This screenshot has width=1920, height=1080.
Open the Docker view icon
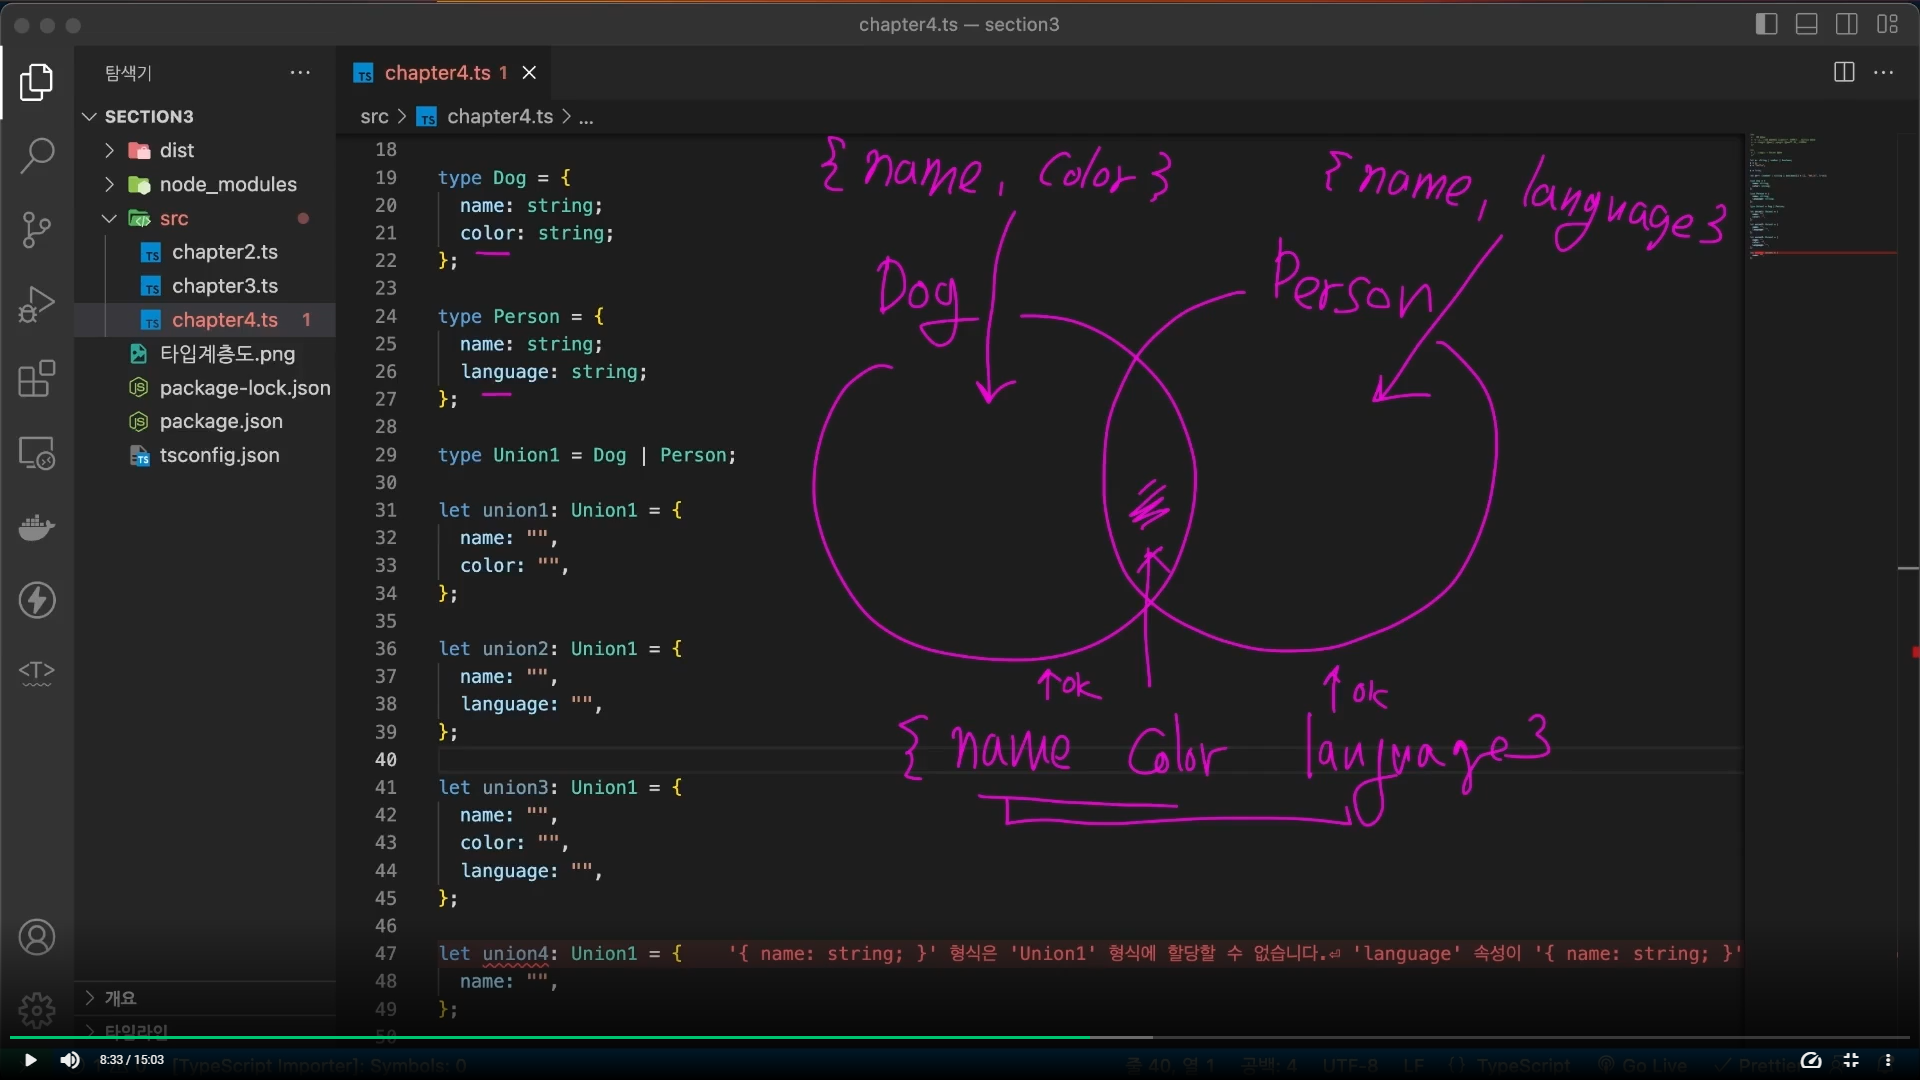[37, 527]
